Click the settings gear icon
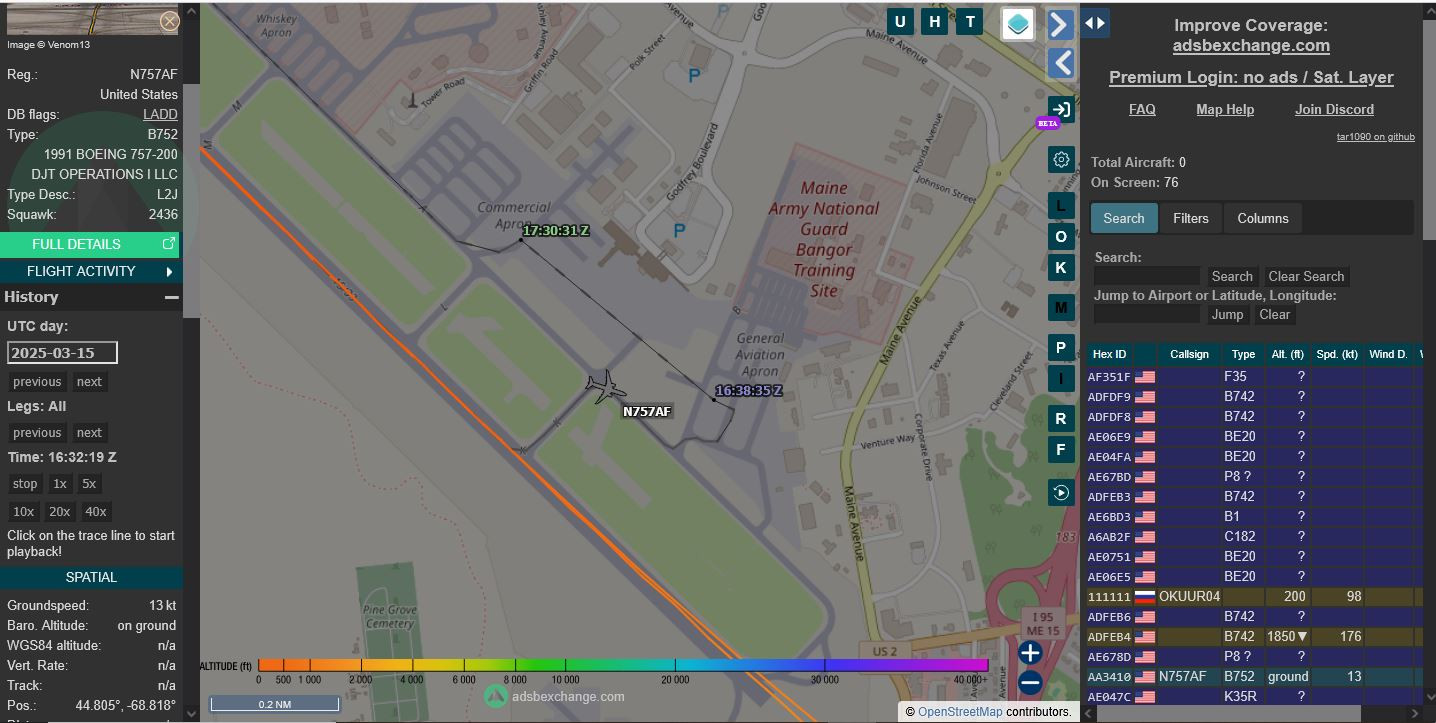Image resolution: width=1436 pixels, height=723 pixels. (1061, 159)
